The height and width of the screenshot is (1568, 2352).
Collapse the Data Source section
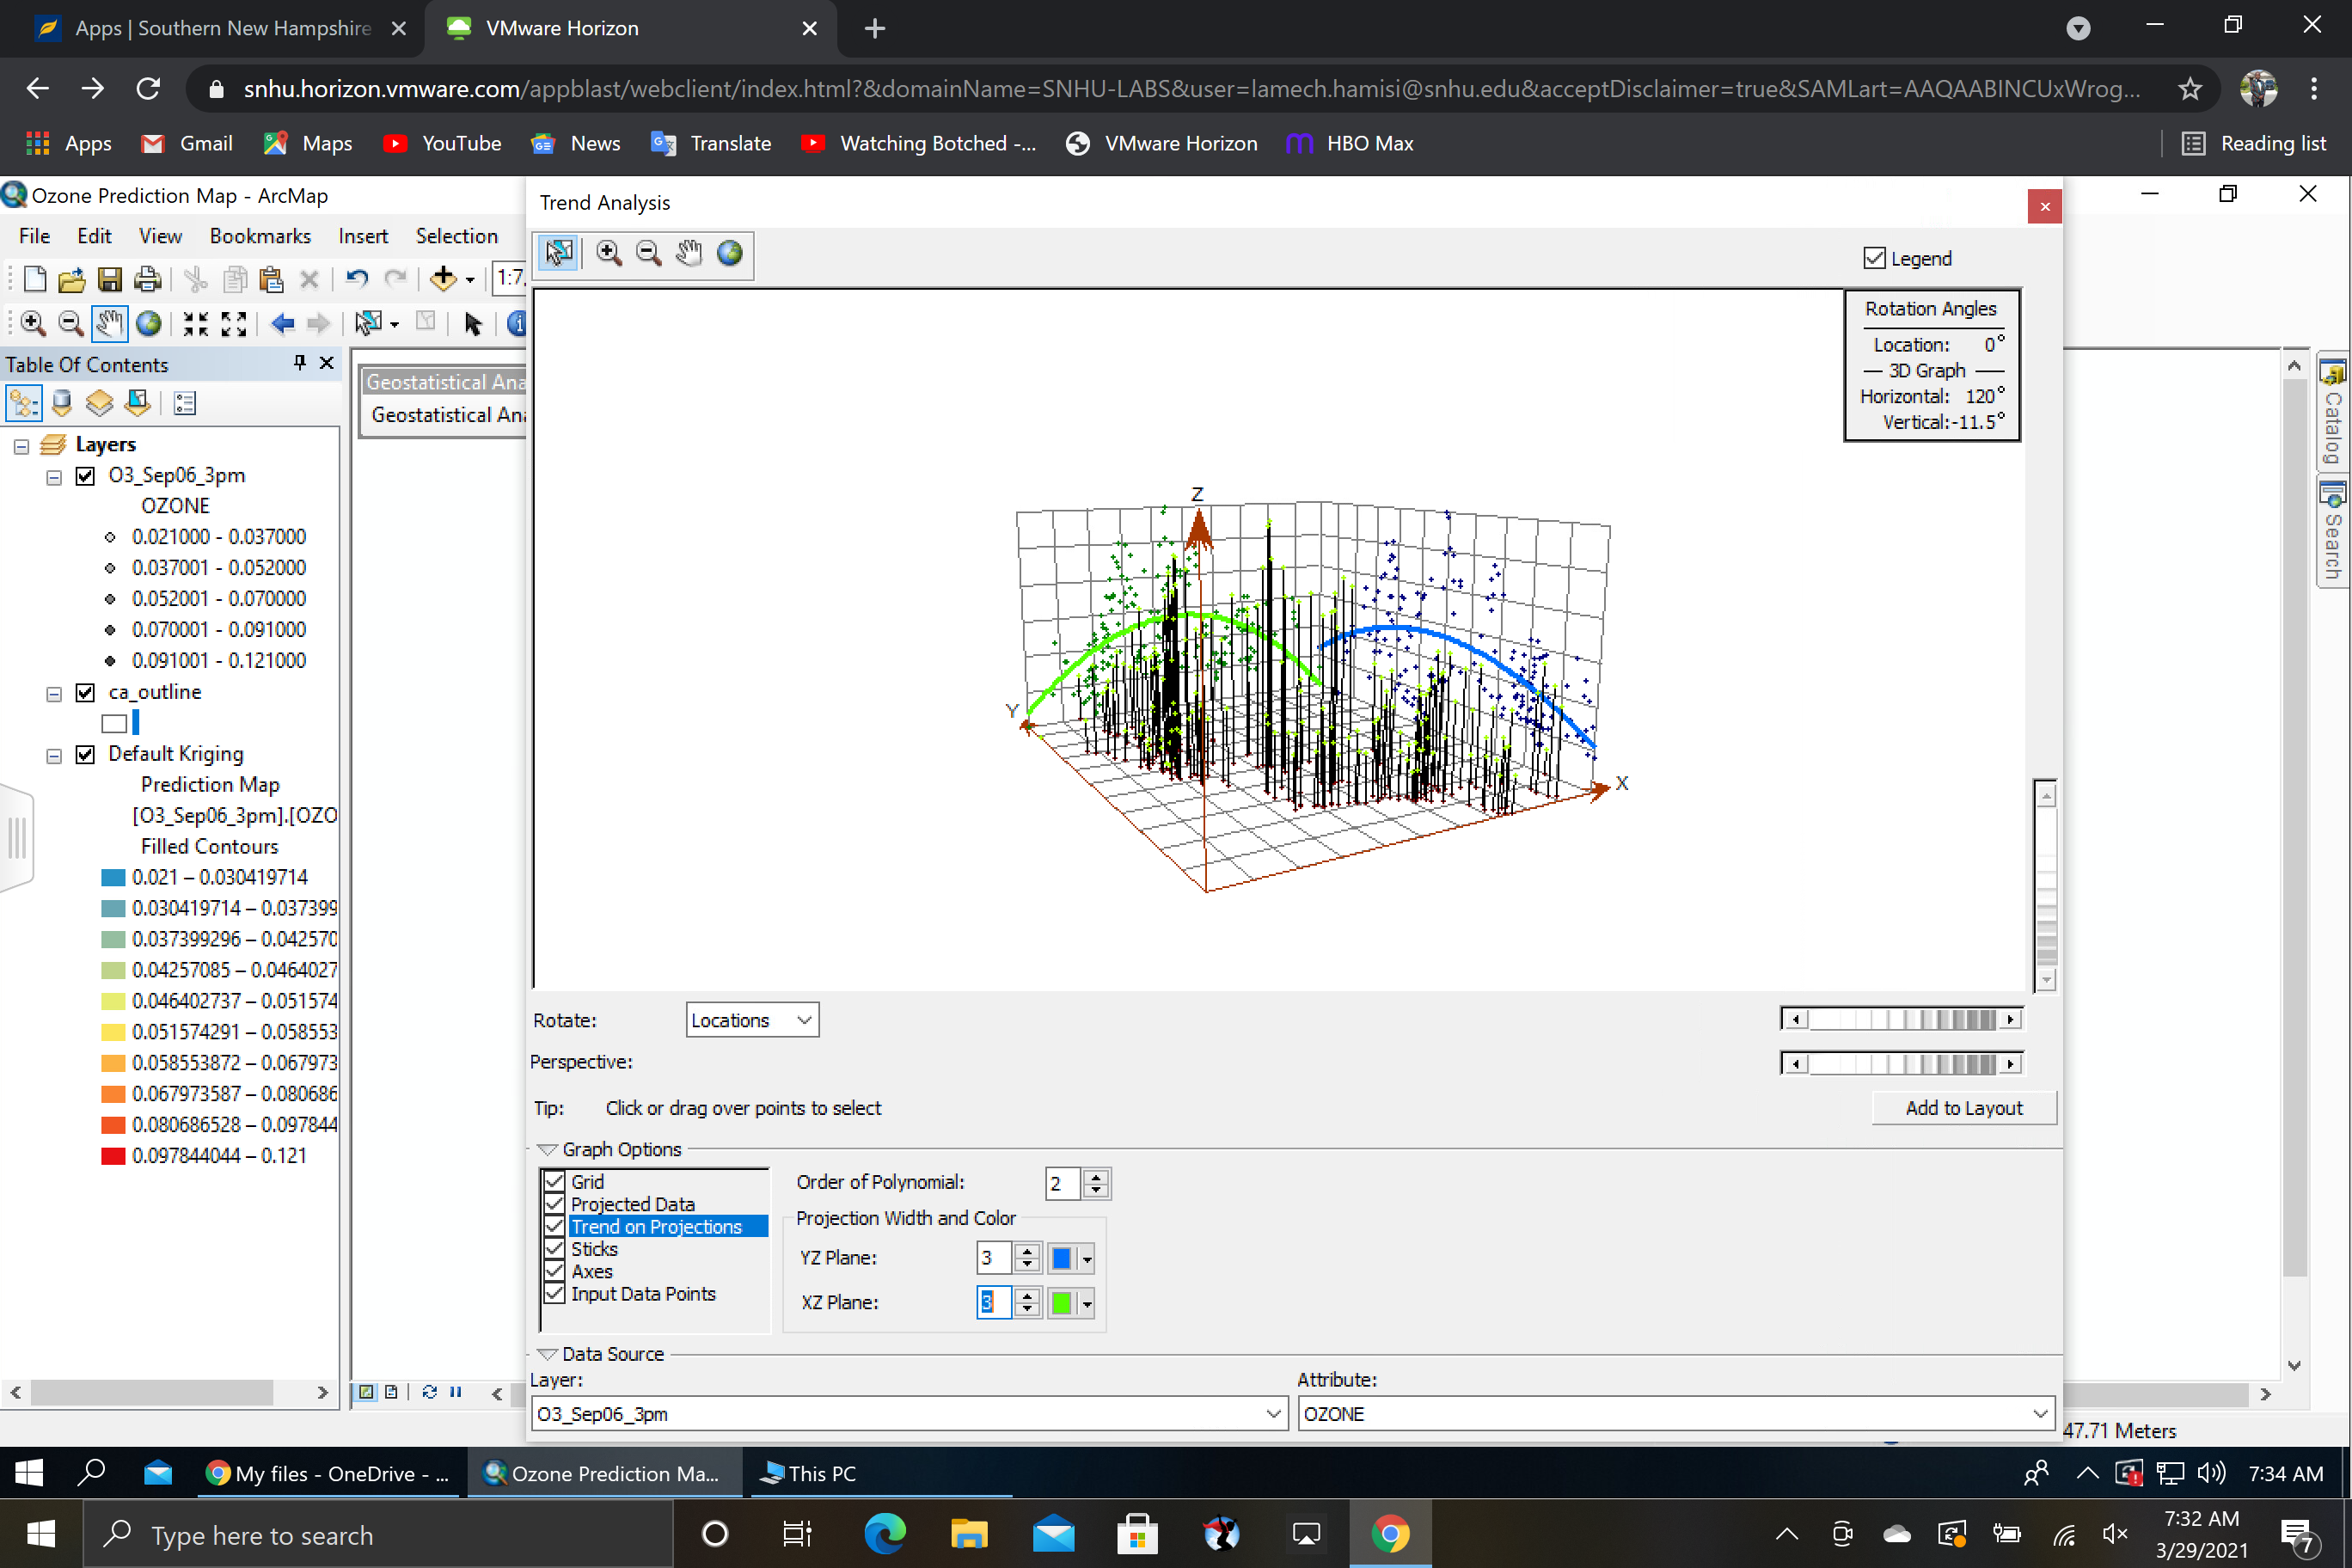(547, 1353)
